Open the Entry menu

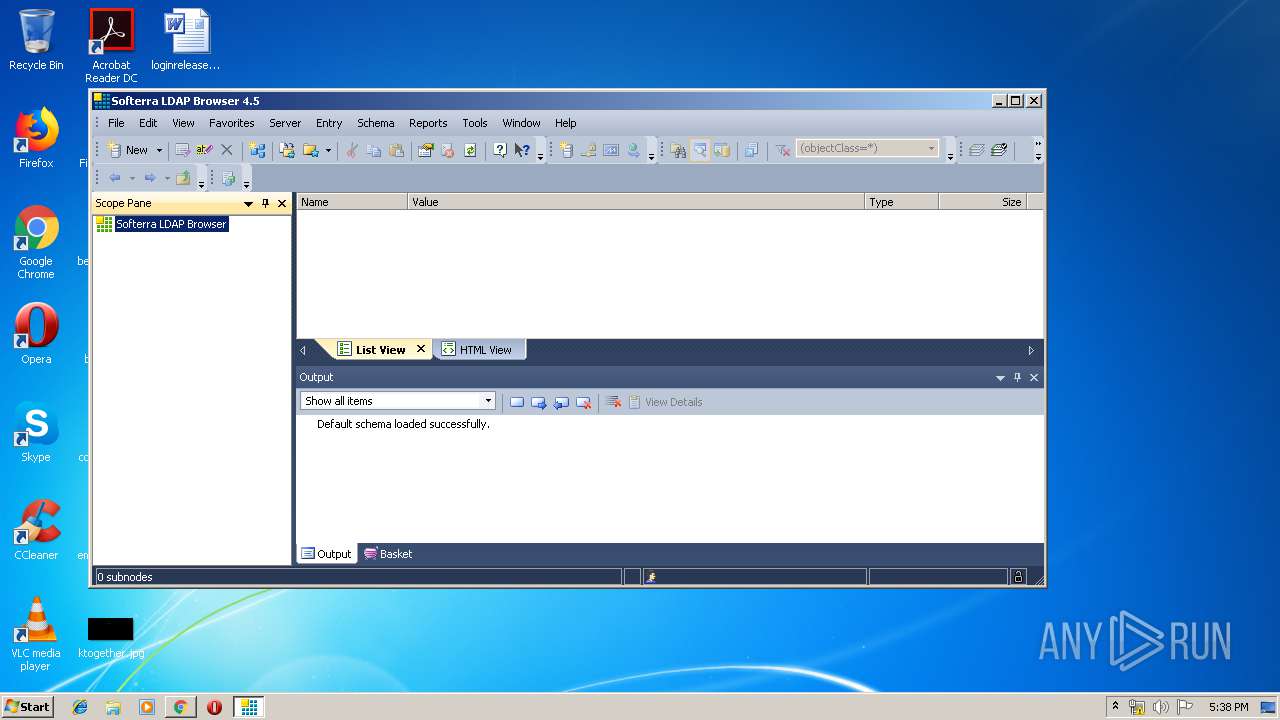(329, 123)
